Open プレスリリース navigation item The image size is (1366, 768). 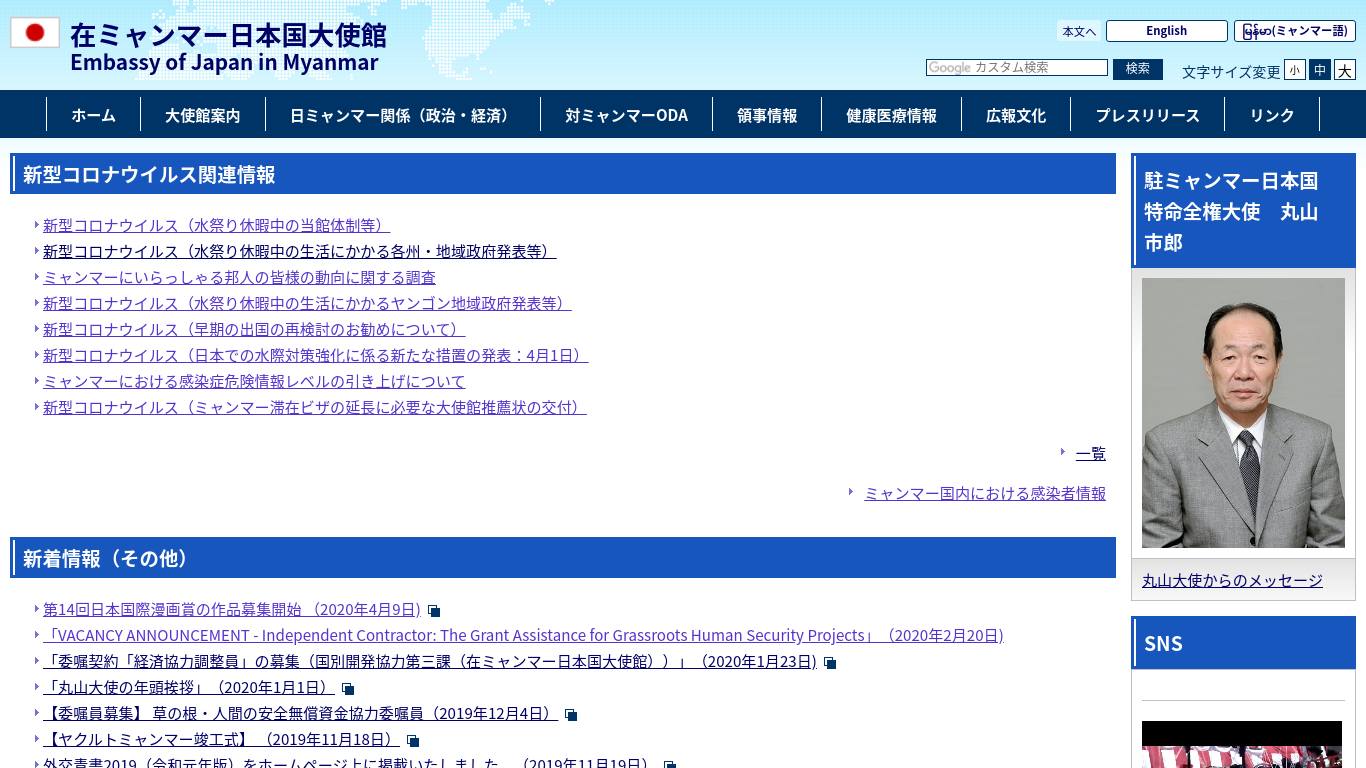point(1147,115)
